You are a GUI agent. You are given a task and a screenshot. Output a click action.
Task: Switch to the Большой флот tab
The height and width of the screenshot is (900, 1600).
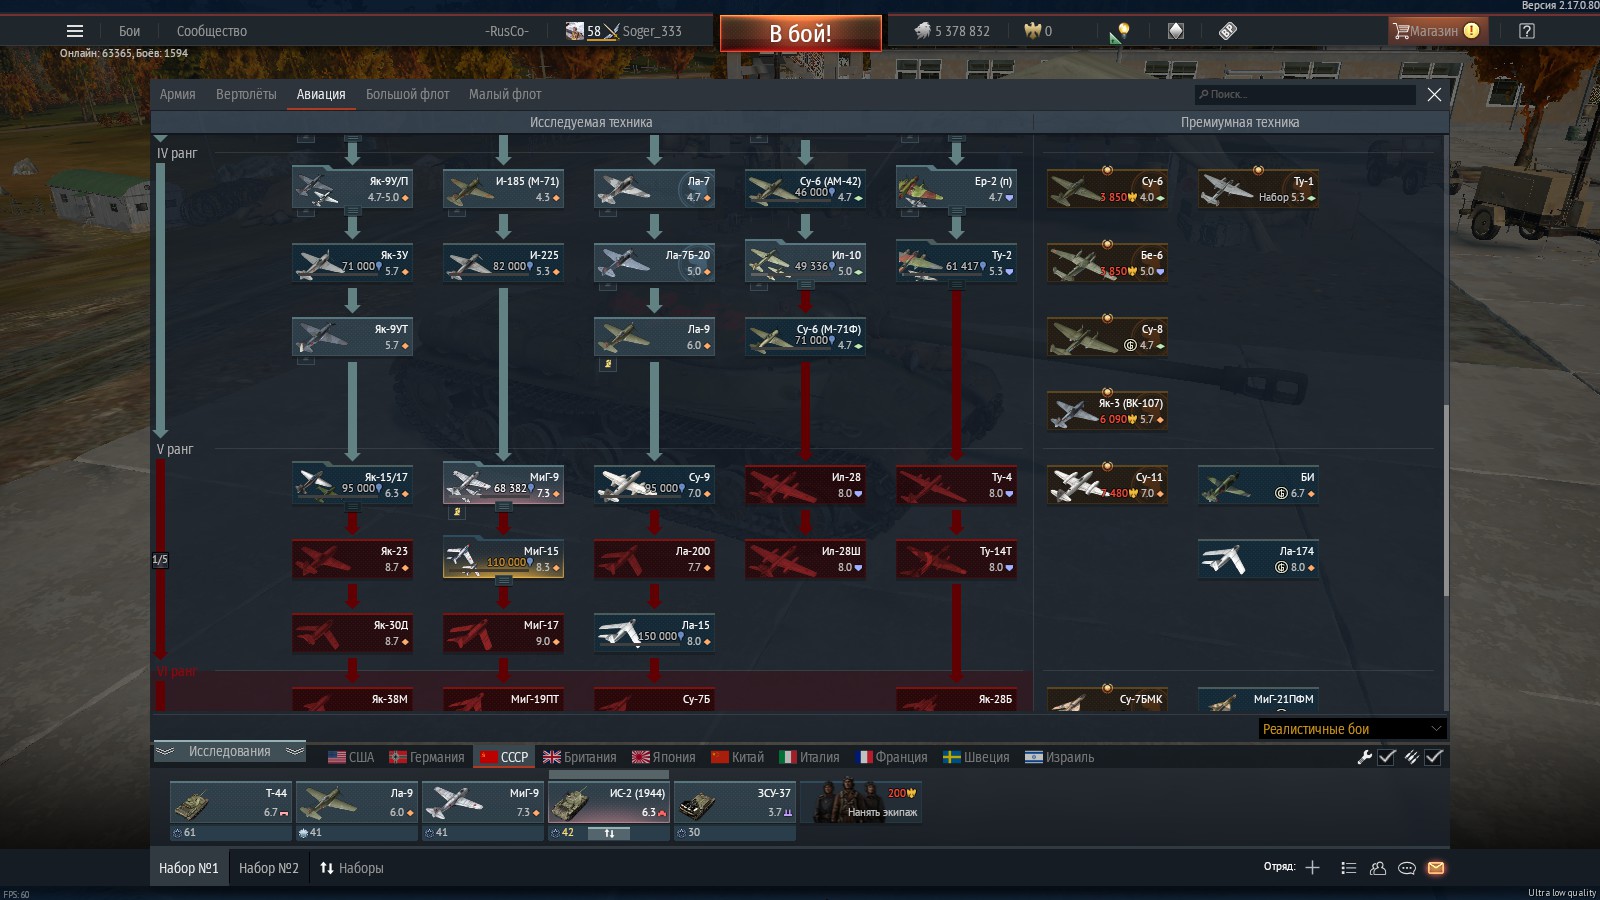pyautogui.click(x=407, y=94)
